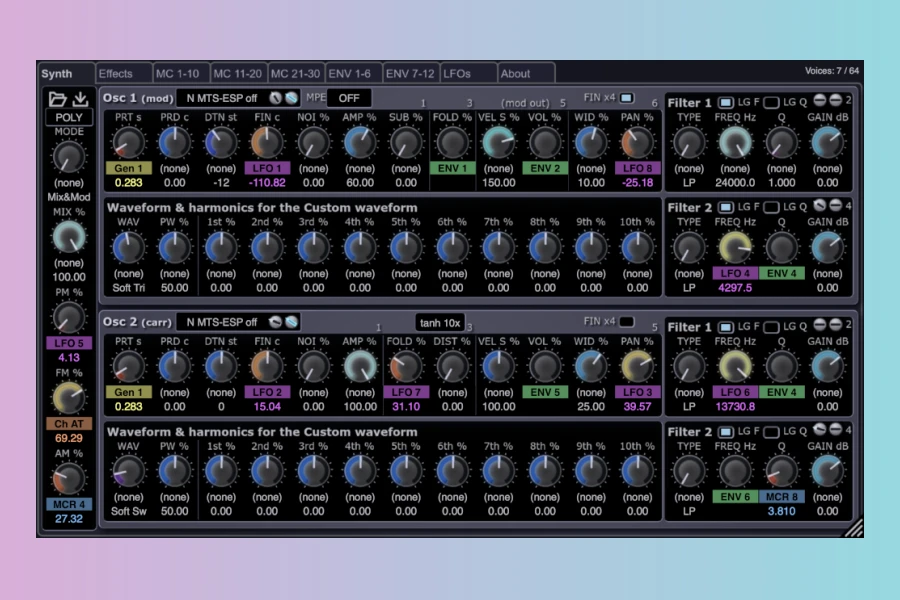Click the Osc 1 AMP % knob

pyautogui.click(x=359, y=142)
